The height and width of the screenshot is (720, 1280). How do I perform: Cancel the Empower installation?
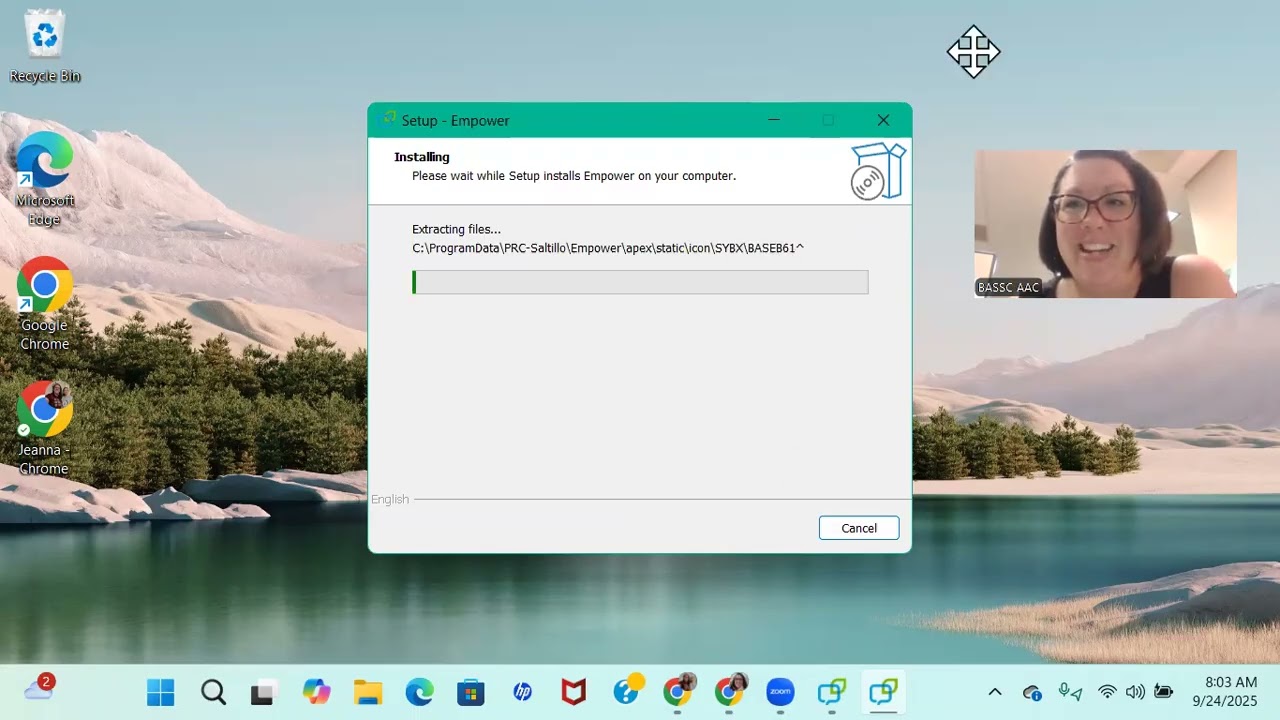tap(859, 528)
